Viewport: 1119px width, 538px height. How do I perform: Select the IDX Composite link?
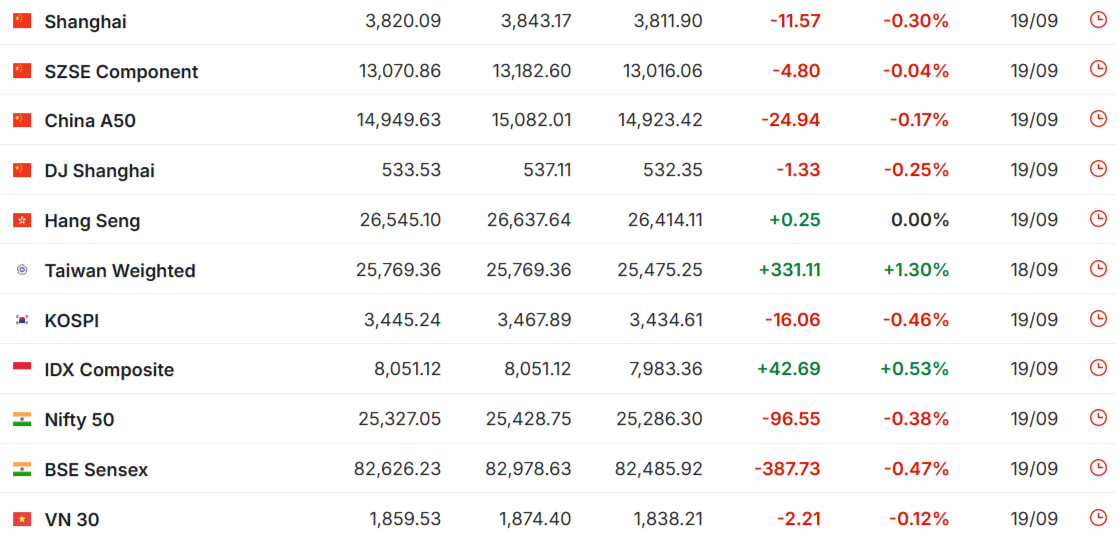(x=109, y=370)
